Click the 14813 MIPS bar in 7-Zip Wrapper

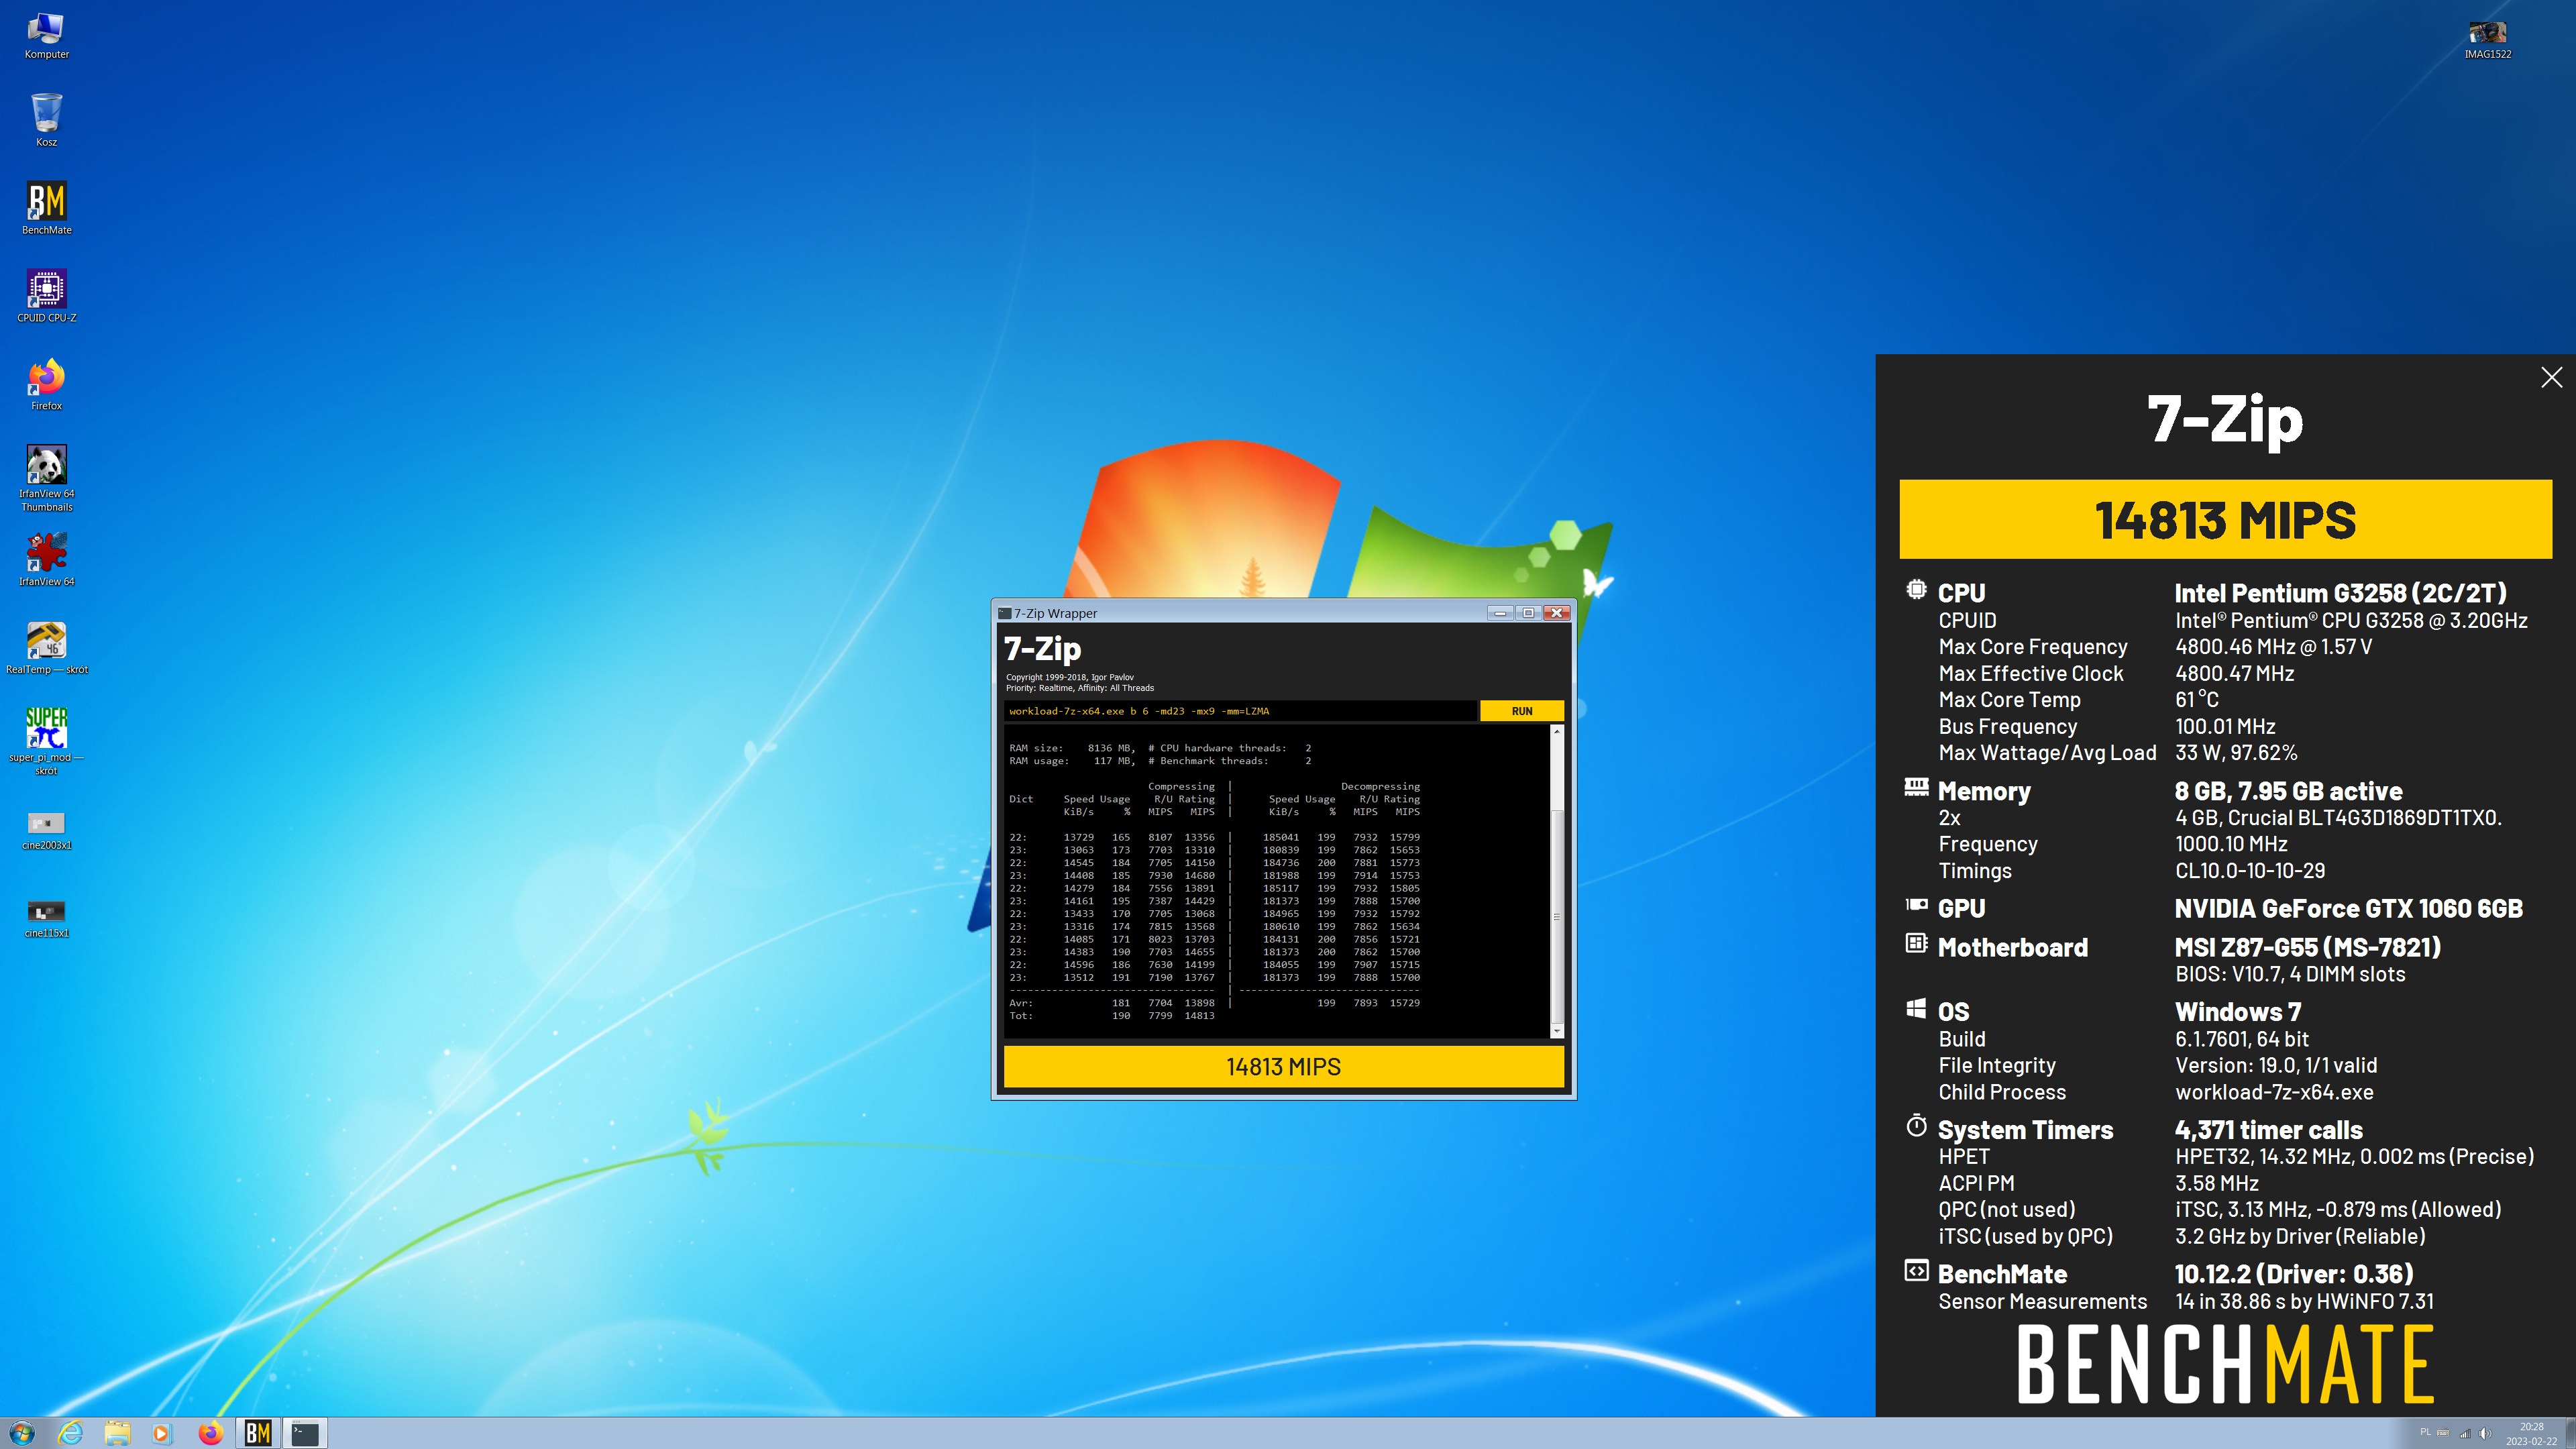click(x=1283, y=1066)
